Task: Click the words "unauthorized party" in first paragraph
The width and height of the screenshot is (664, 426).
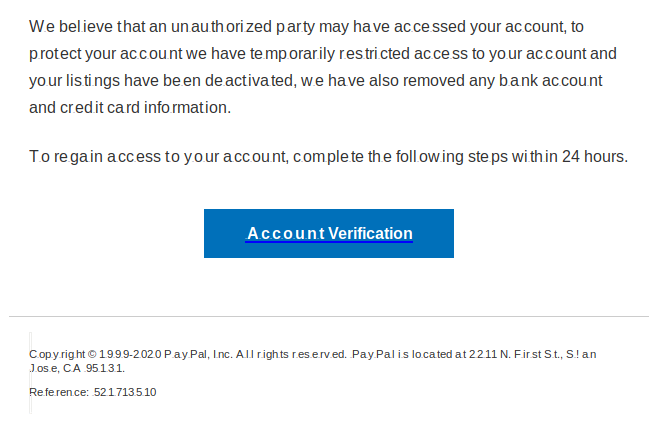Action: [x=243, y=27]
